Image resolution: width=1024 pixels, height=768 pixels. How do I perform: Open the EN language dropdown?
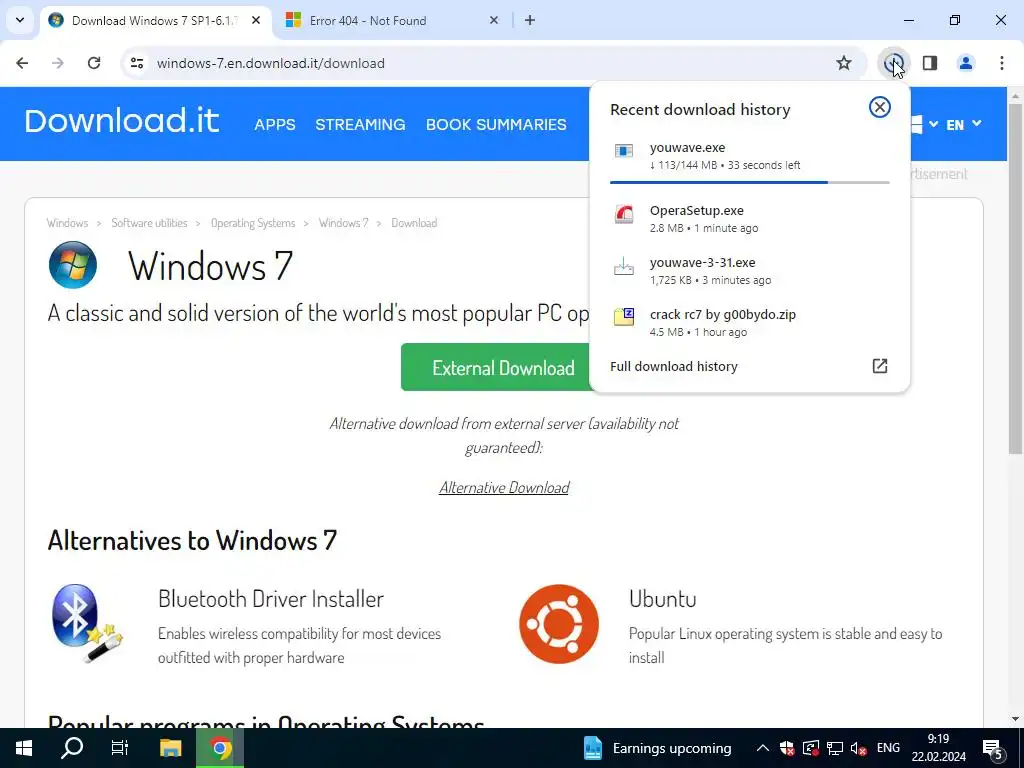coord(963,124)
